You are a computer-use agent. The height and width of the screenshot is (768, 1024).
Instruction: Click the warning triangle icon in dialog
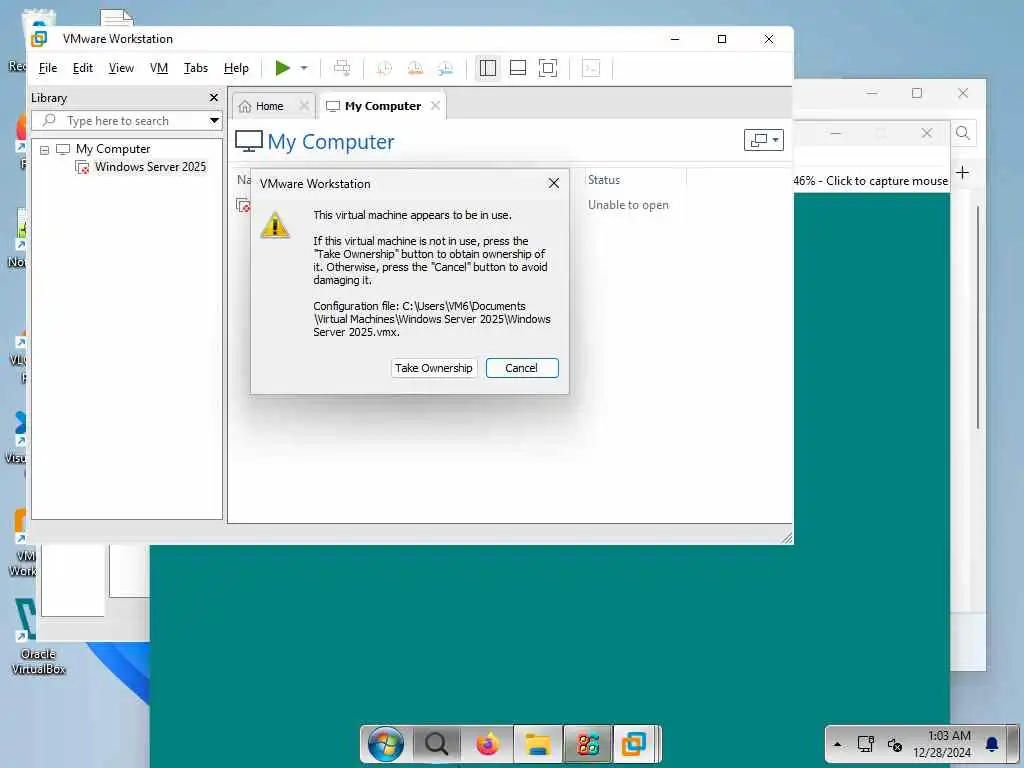pos(275,225)
